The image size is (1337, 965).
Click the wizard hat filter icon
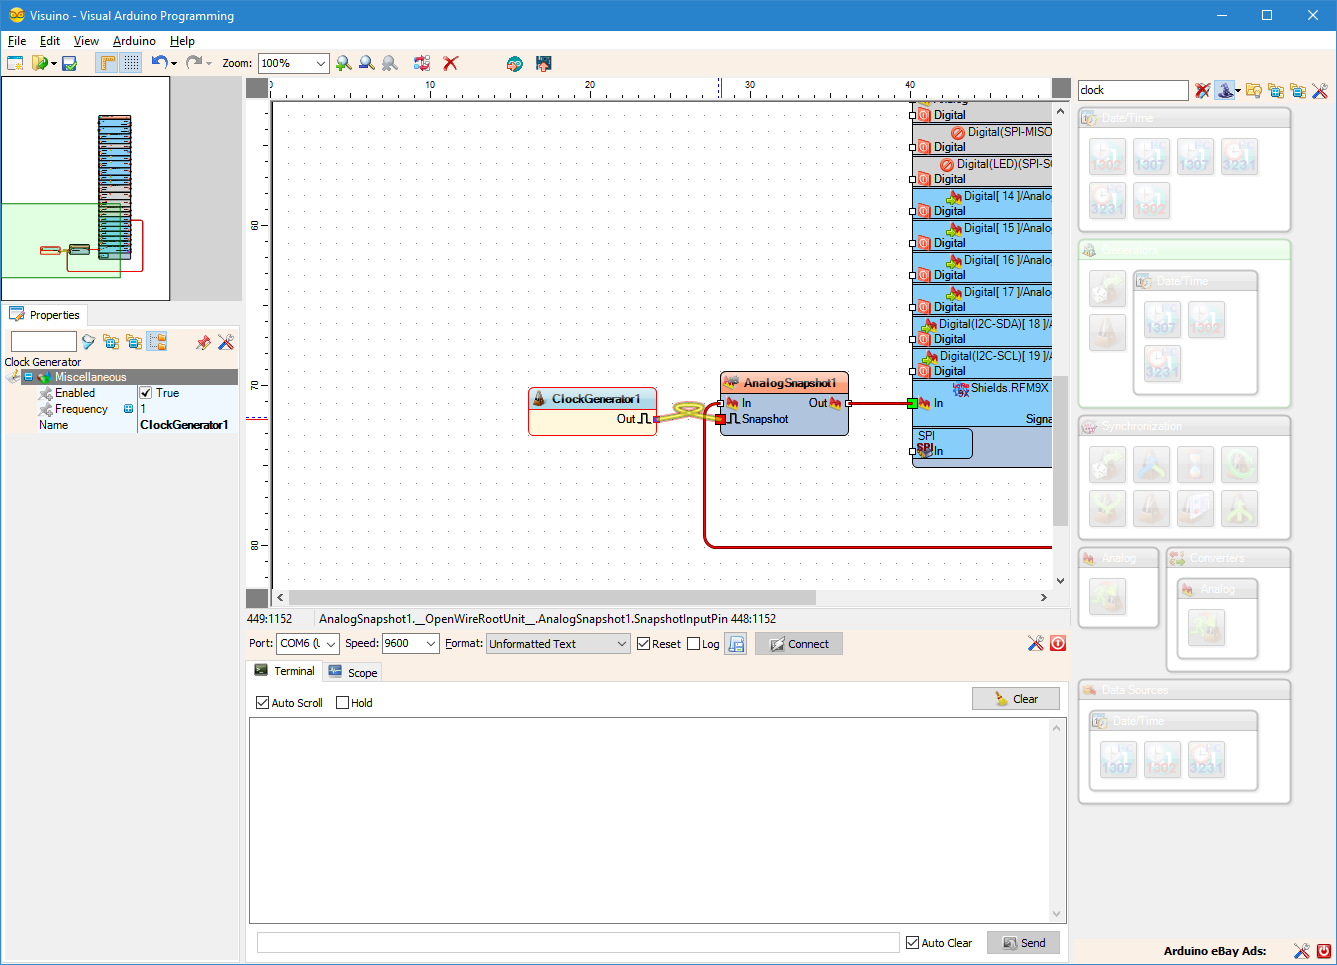(x=1225, y=90)
